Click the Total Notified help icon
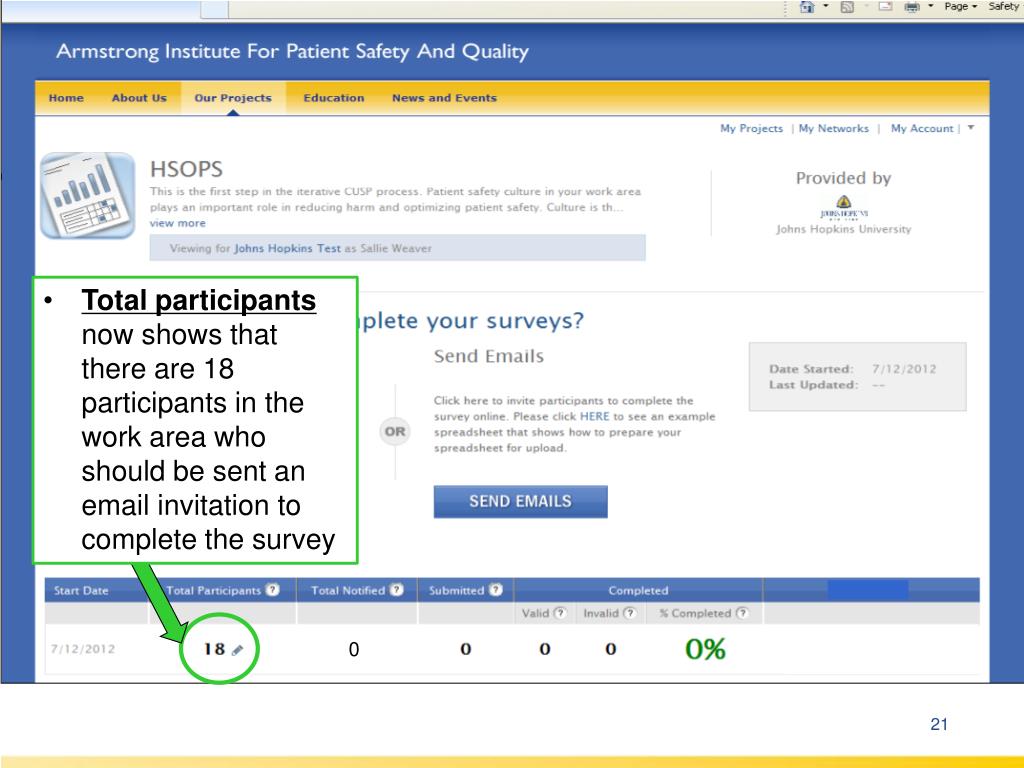Screen dimensions: 1024x768 coord(396,590)
